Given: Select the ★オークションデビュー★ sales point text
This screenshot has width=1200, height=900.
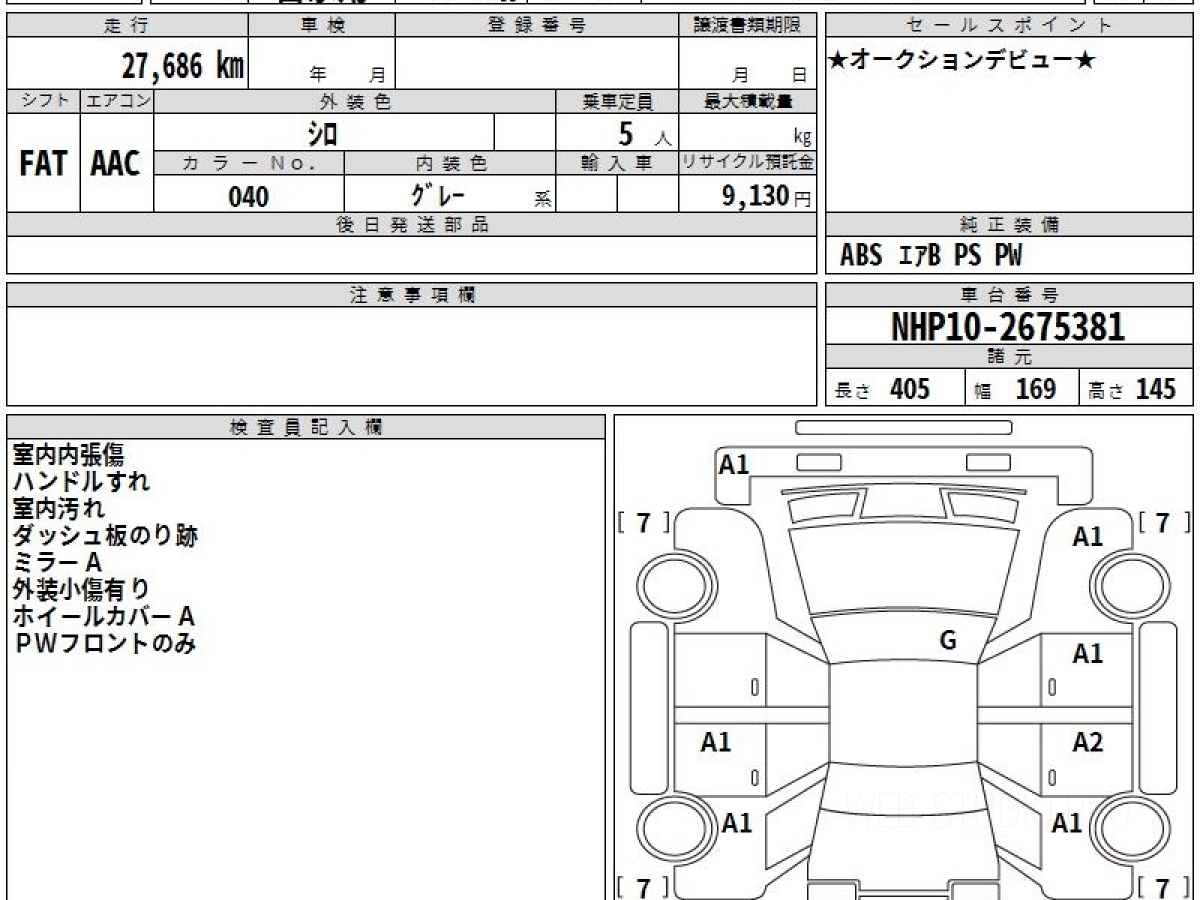Looking at the screenshot, I should (962, 61).
